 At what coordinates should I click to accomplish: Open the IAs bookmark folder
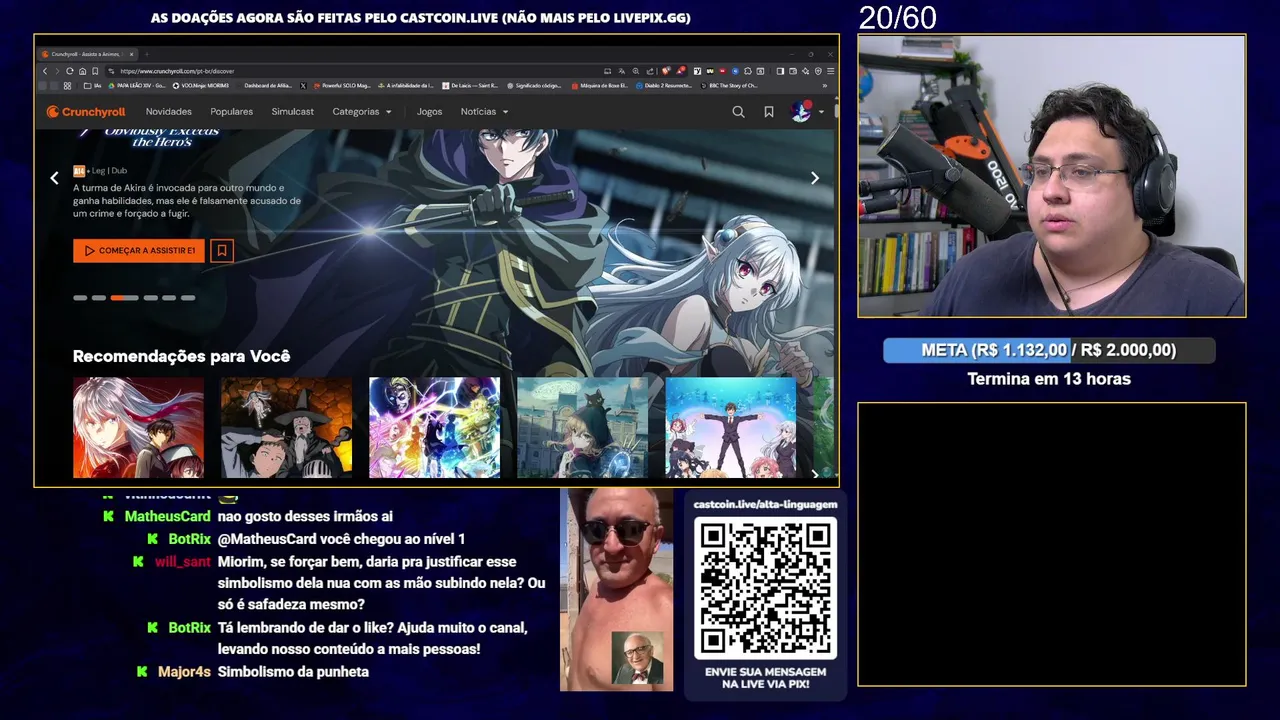(x=92, y=86)
